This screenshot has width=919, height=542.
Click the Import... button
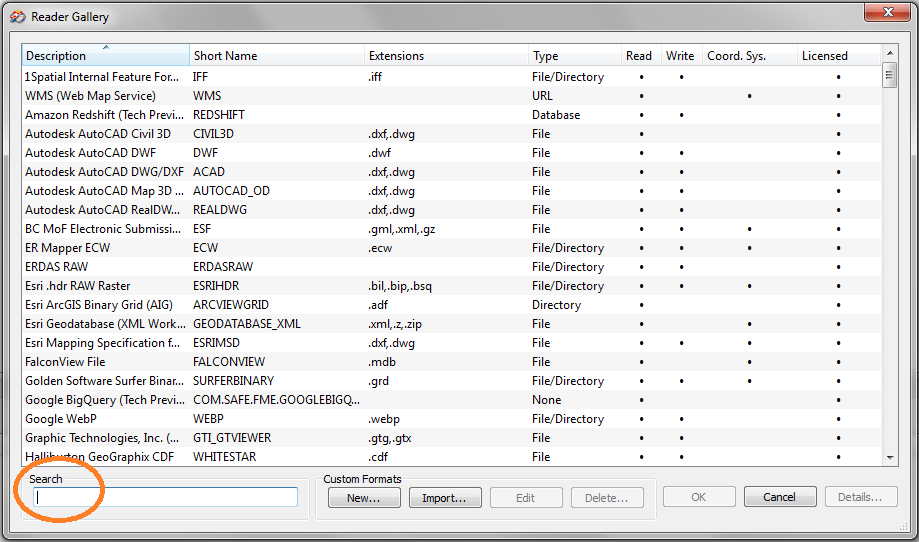point(445,498)
